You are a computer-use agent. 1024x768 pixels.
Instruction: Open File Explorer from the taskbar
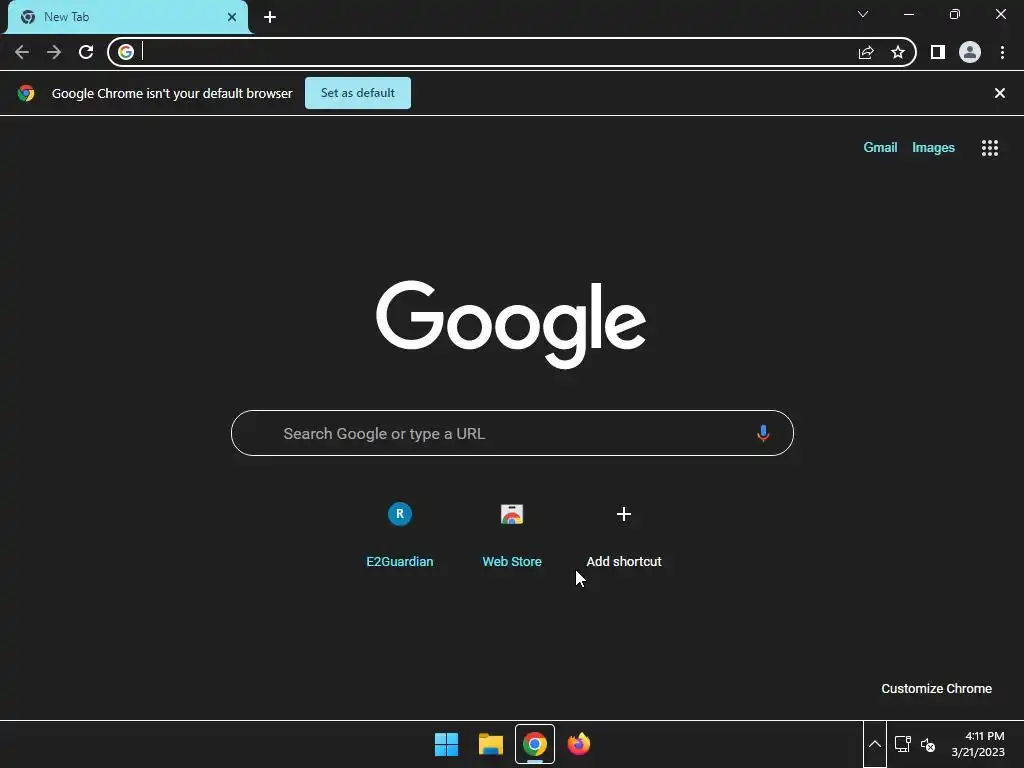pos(490,744)
